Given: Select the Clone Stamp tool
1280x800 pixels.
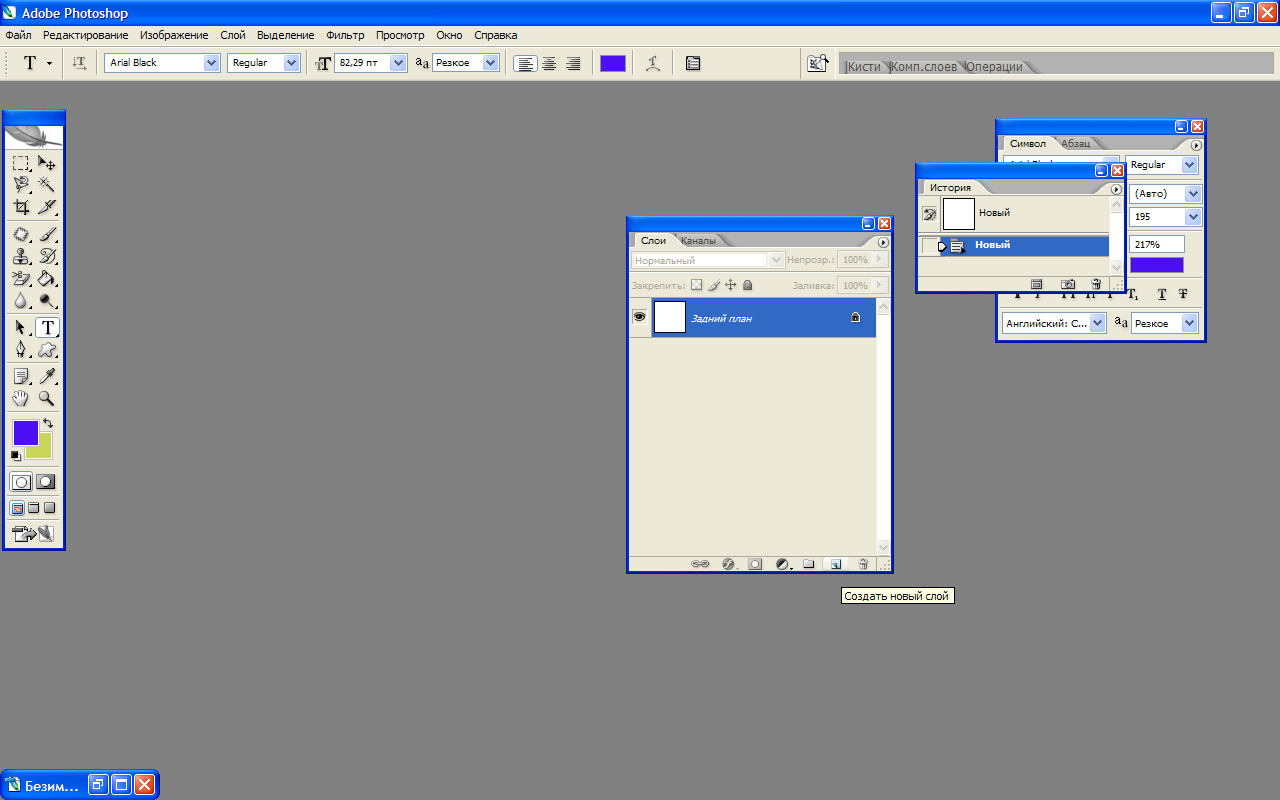Looking at the screenshot, I should [21, 256].
